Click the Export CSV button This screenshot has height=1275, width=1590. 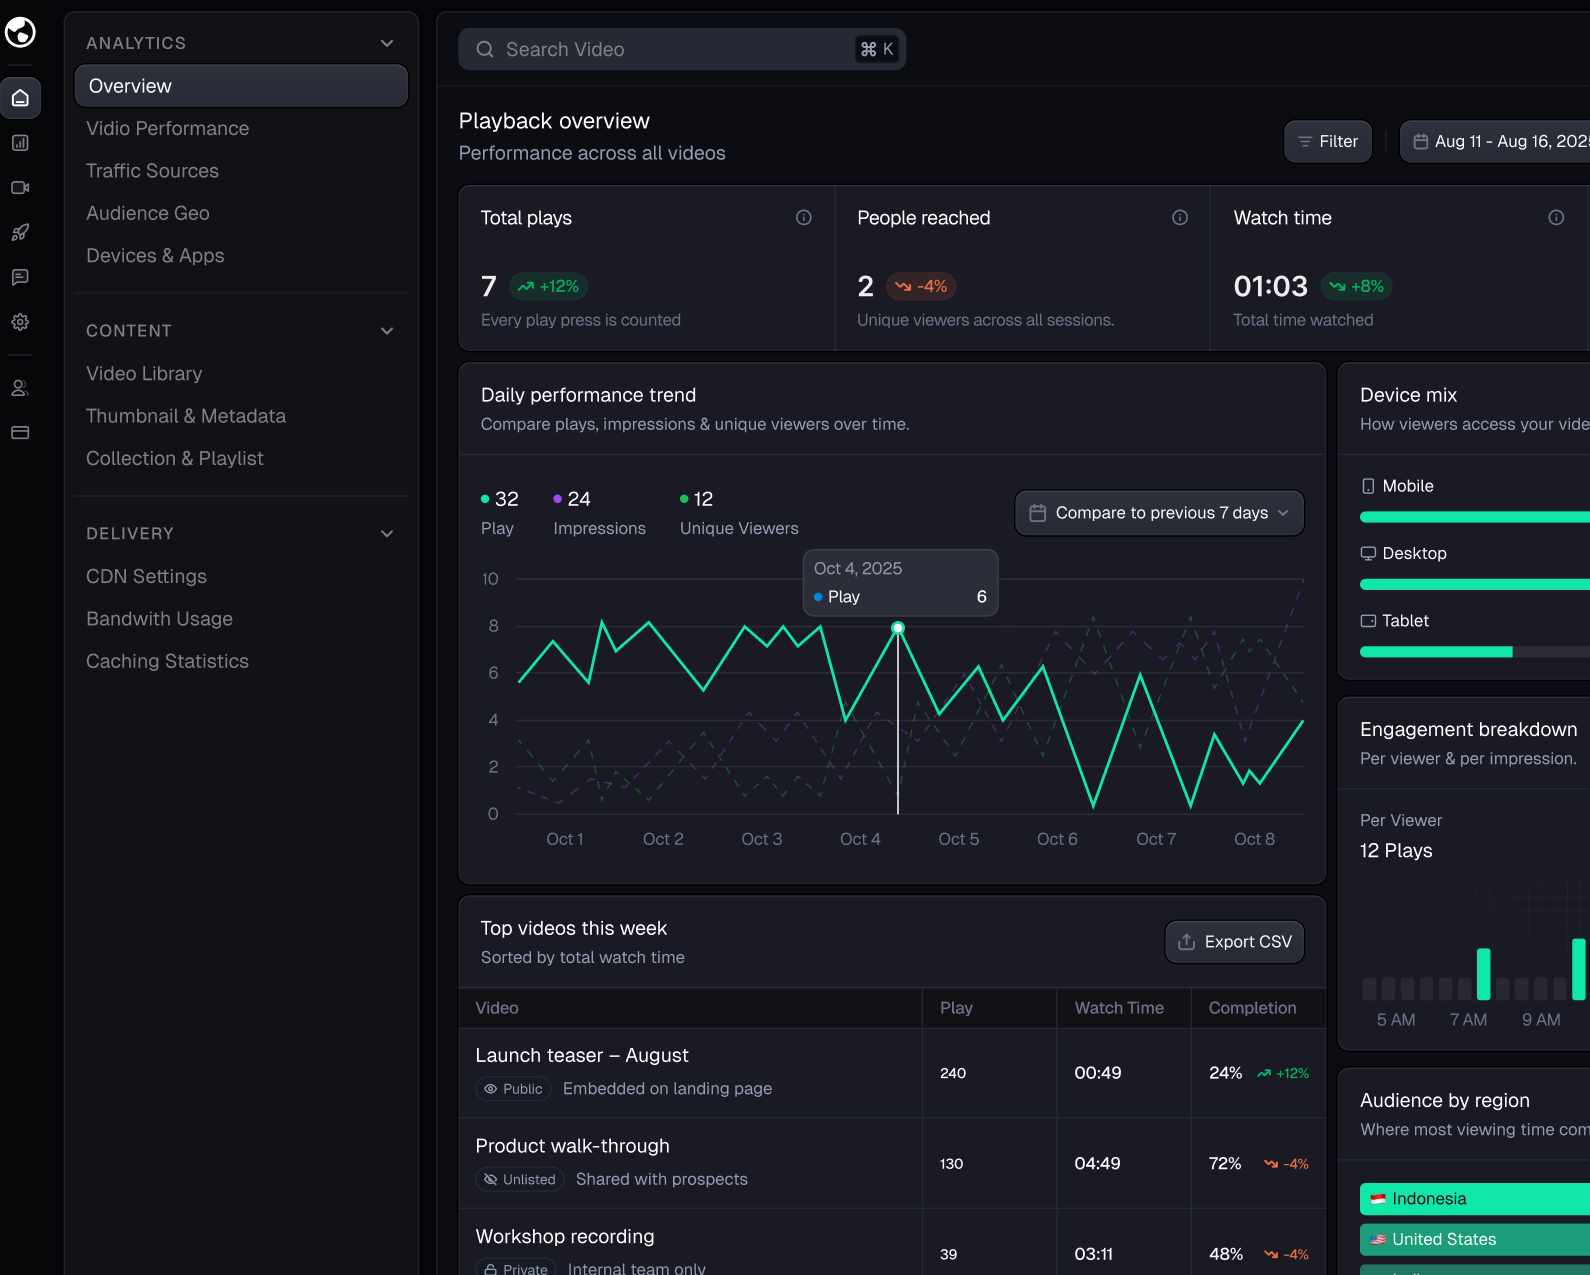[x=1235, y=942]
